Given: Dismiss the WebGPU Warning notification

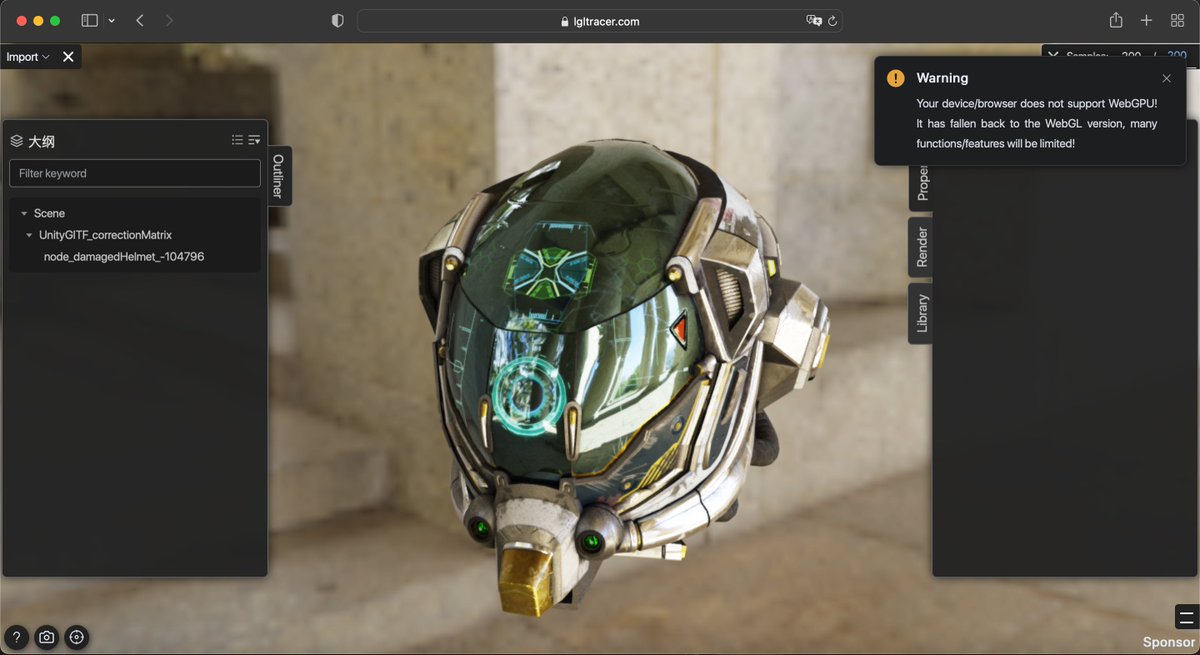Looking at the screenshot, I should click(x=1166, y=78).
